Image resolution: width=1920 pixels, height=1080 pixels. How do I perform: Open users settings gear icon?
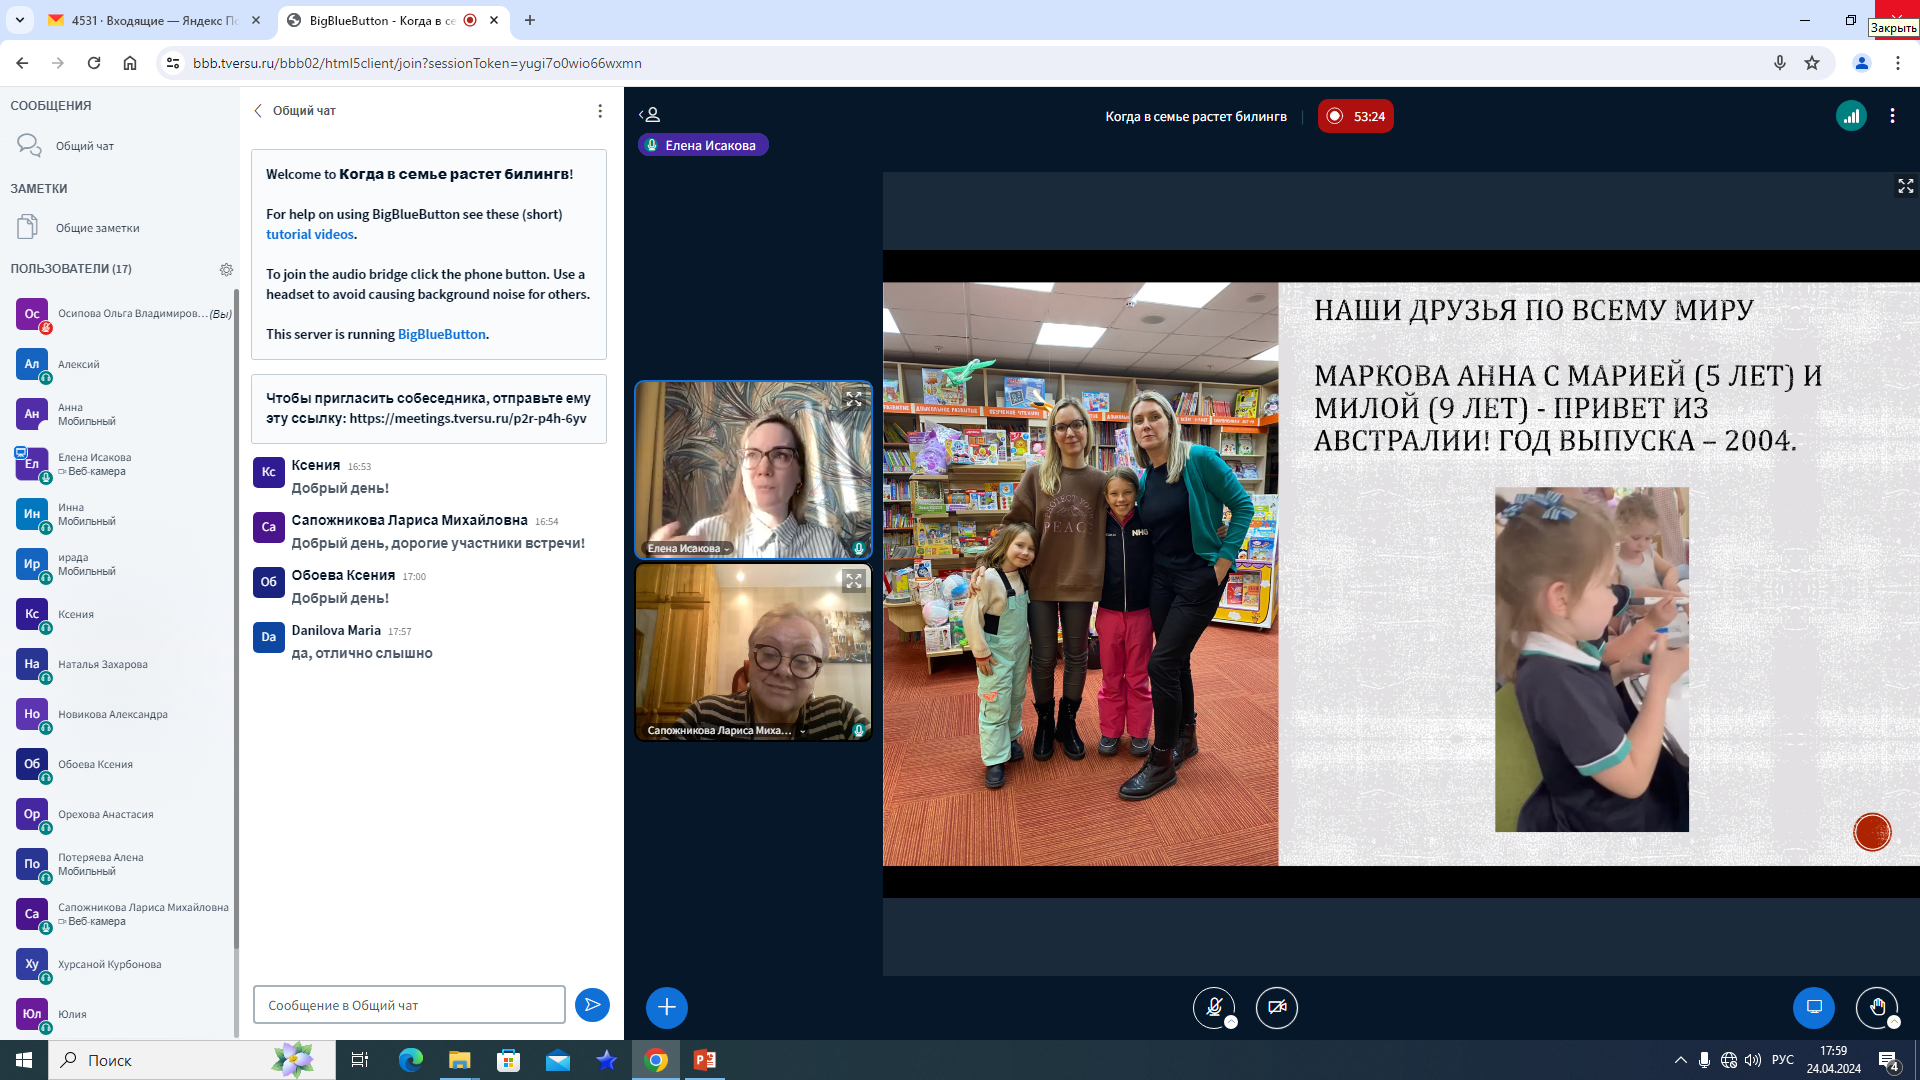[226, 269]
